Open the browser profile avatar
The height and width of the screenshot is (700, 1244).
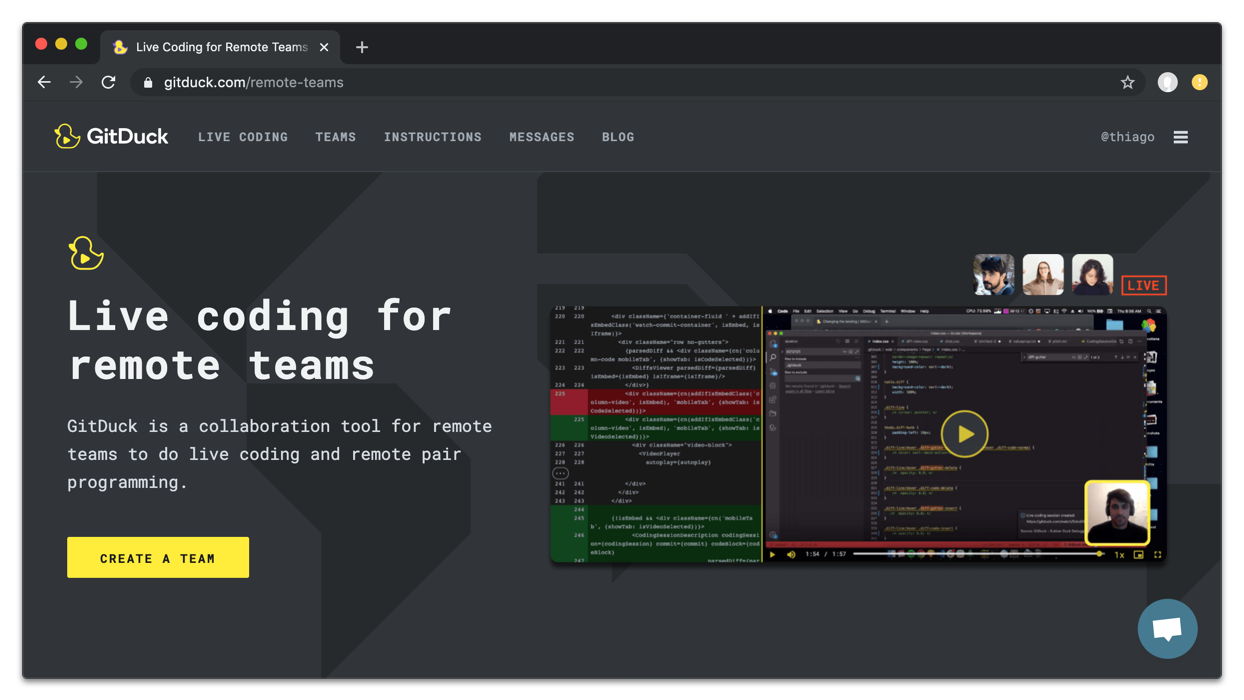pos(1167,82)
